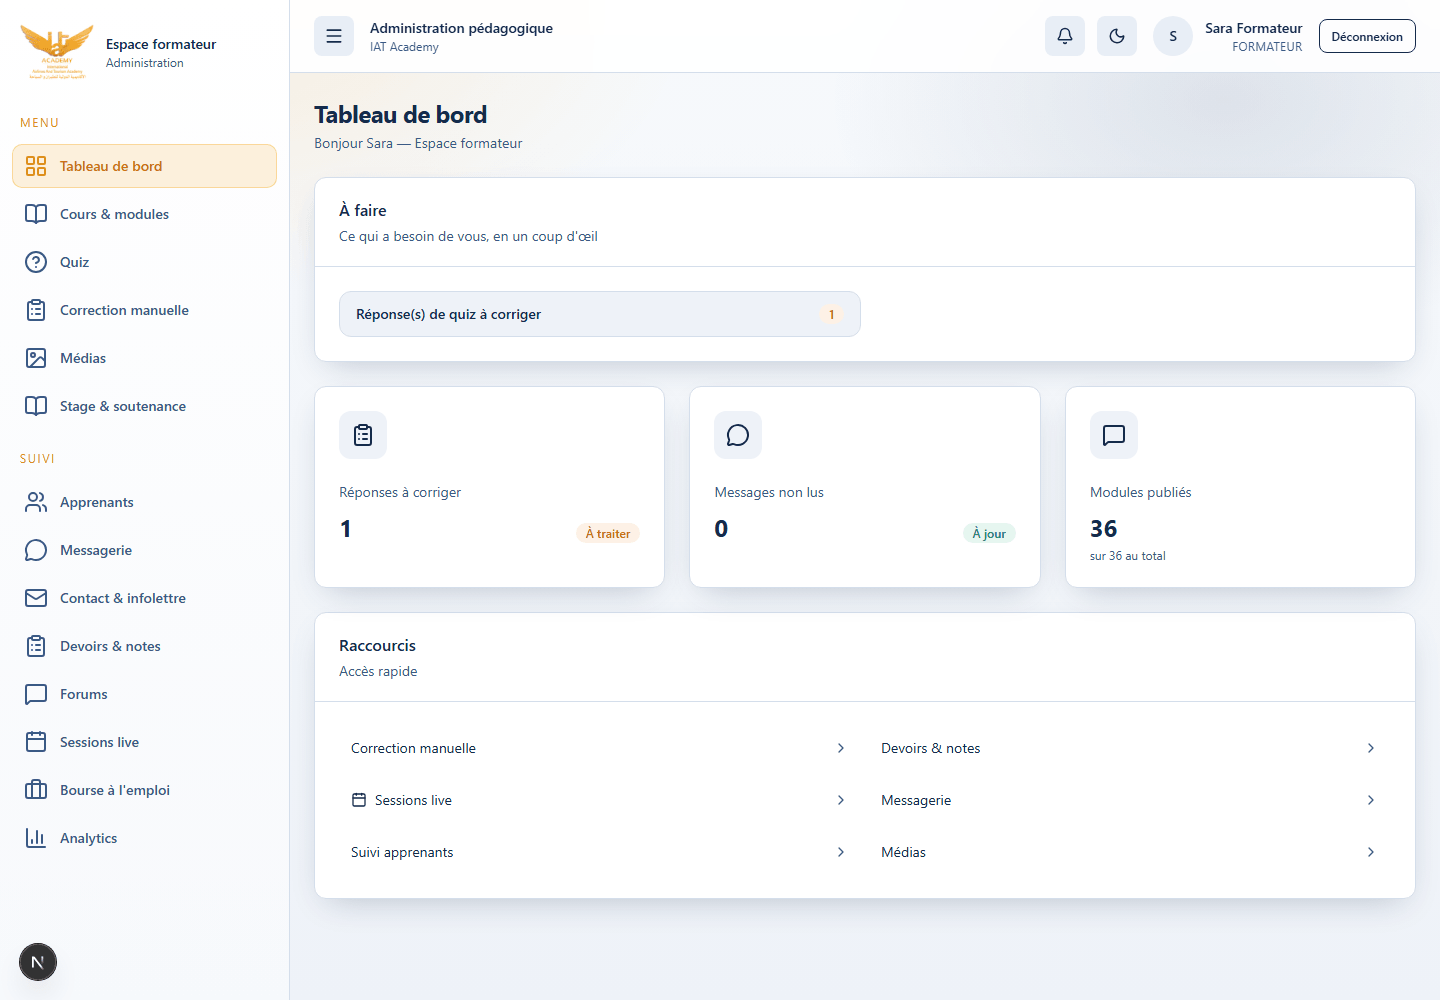Image resolution: width=1440 pixels, height=1000 pixels.
Task: Open Sessions live shortcut chevron
Action: pos(841,800)
